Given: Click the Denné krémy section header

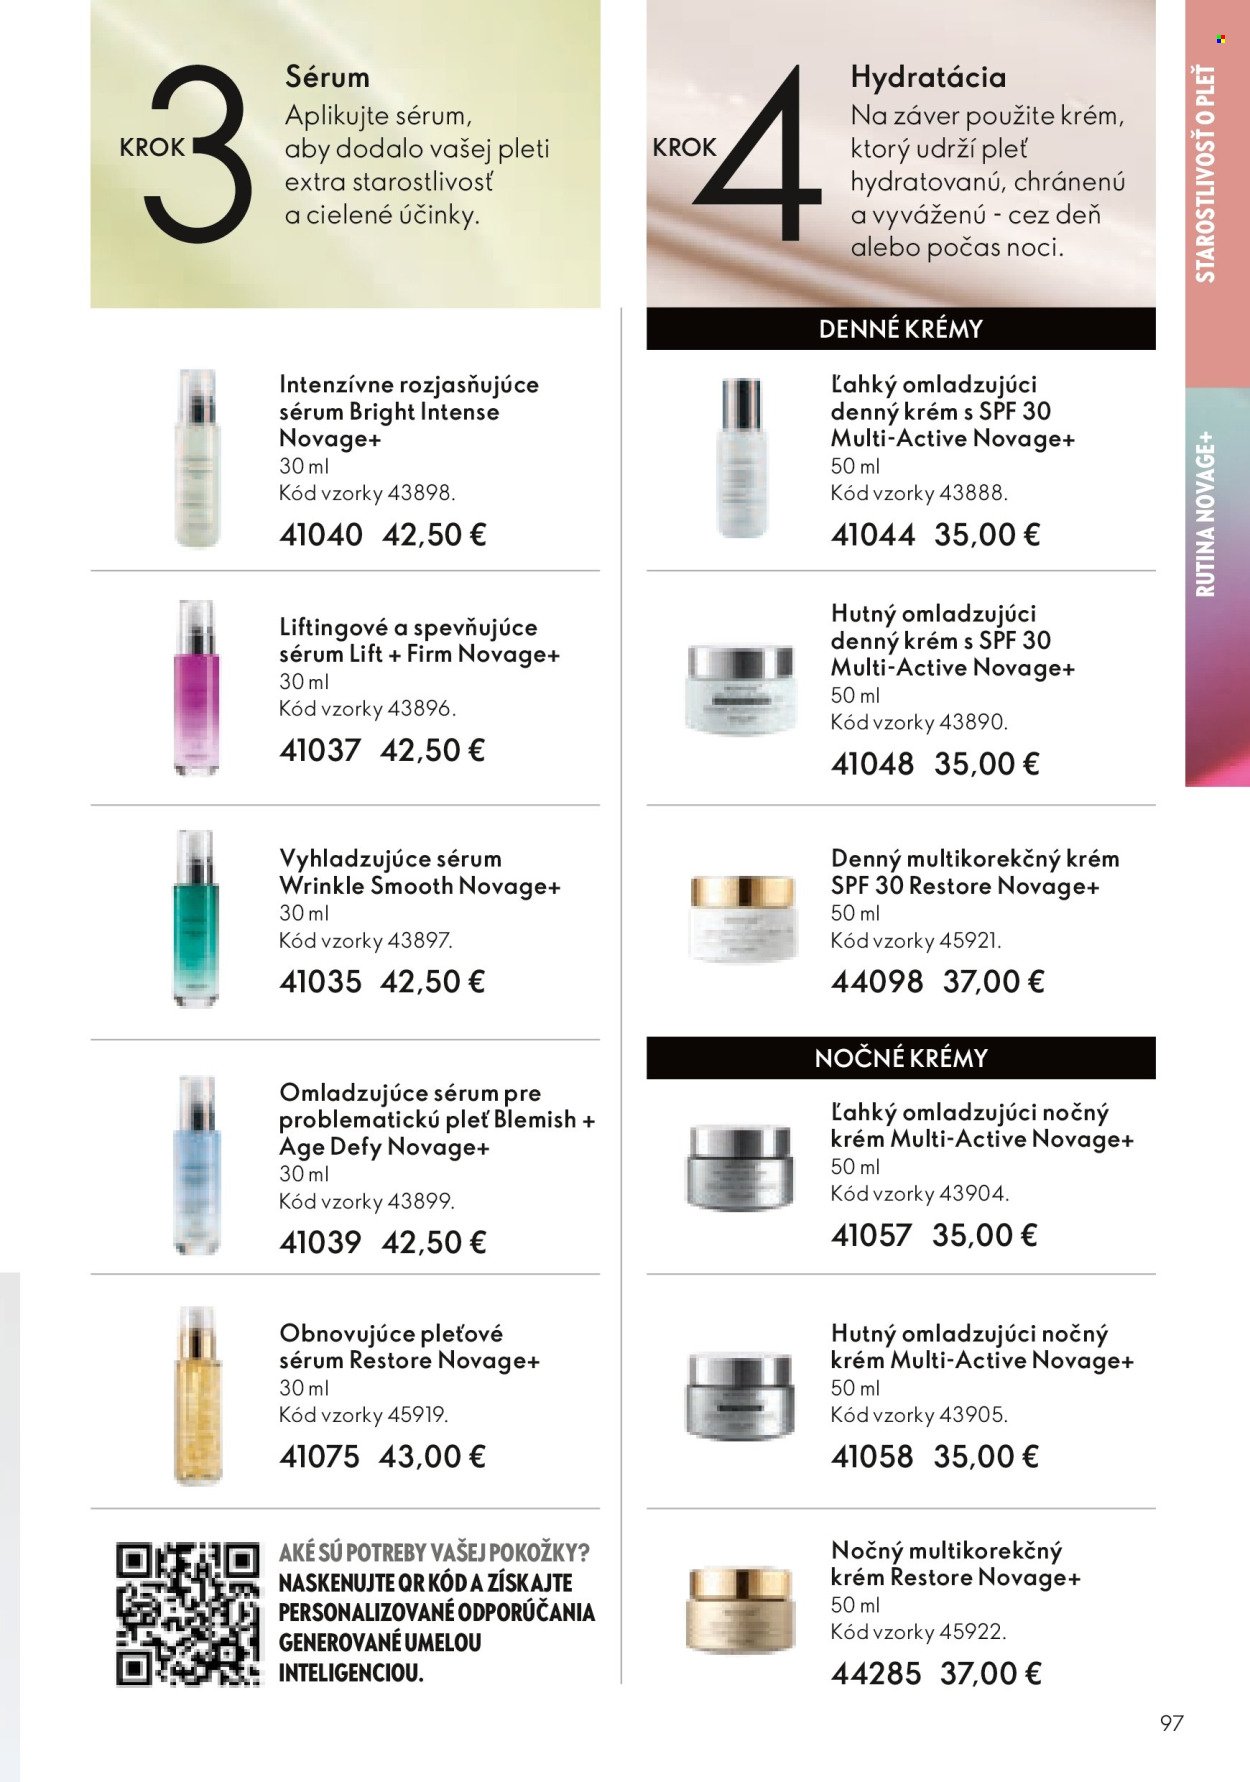Looking at the screenshot, I should coord(900,329).
